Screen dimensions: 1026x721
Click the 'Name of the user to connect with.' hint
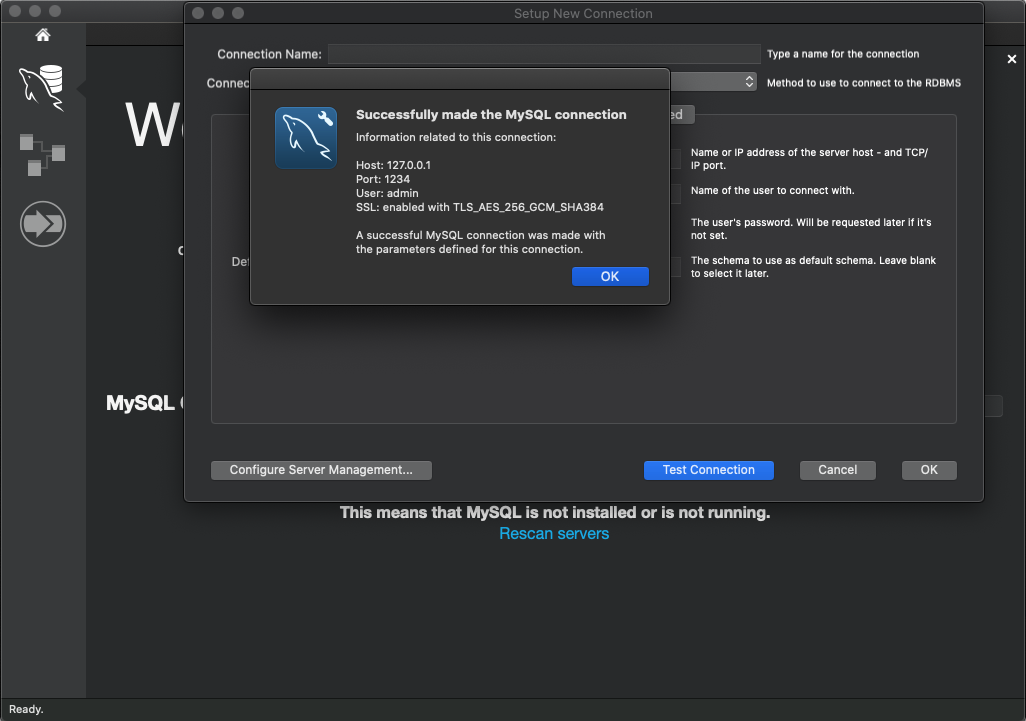773,190
